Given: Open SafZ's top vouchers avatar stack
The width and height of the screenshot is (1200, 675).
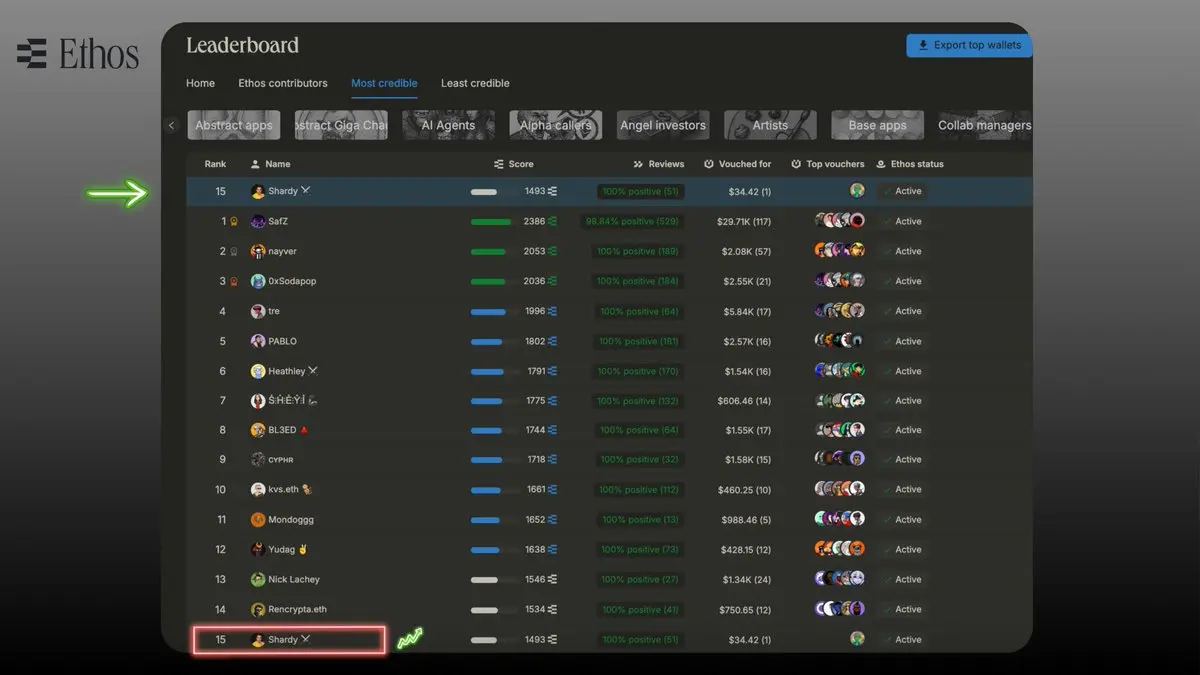Looking at the screenshot, I should pos(840,221).
